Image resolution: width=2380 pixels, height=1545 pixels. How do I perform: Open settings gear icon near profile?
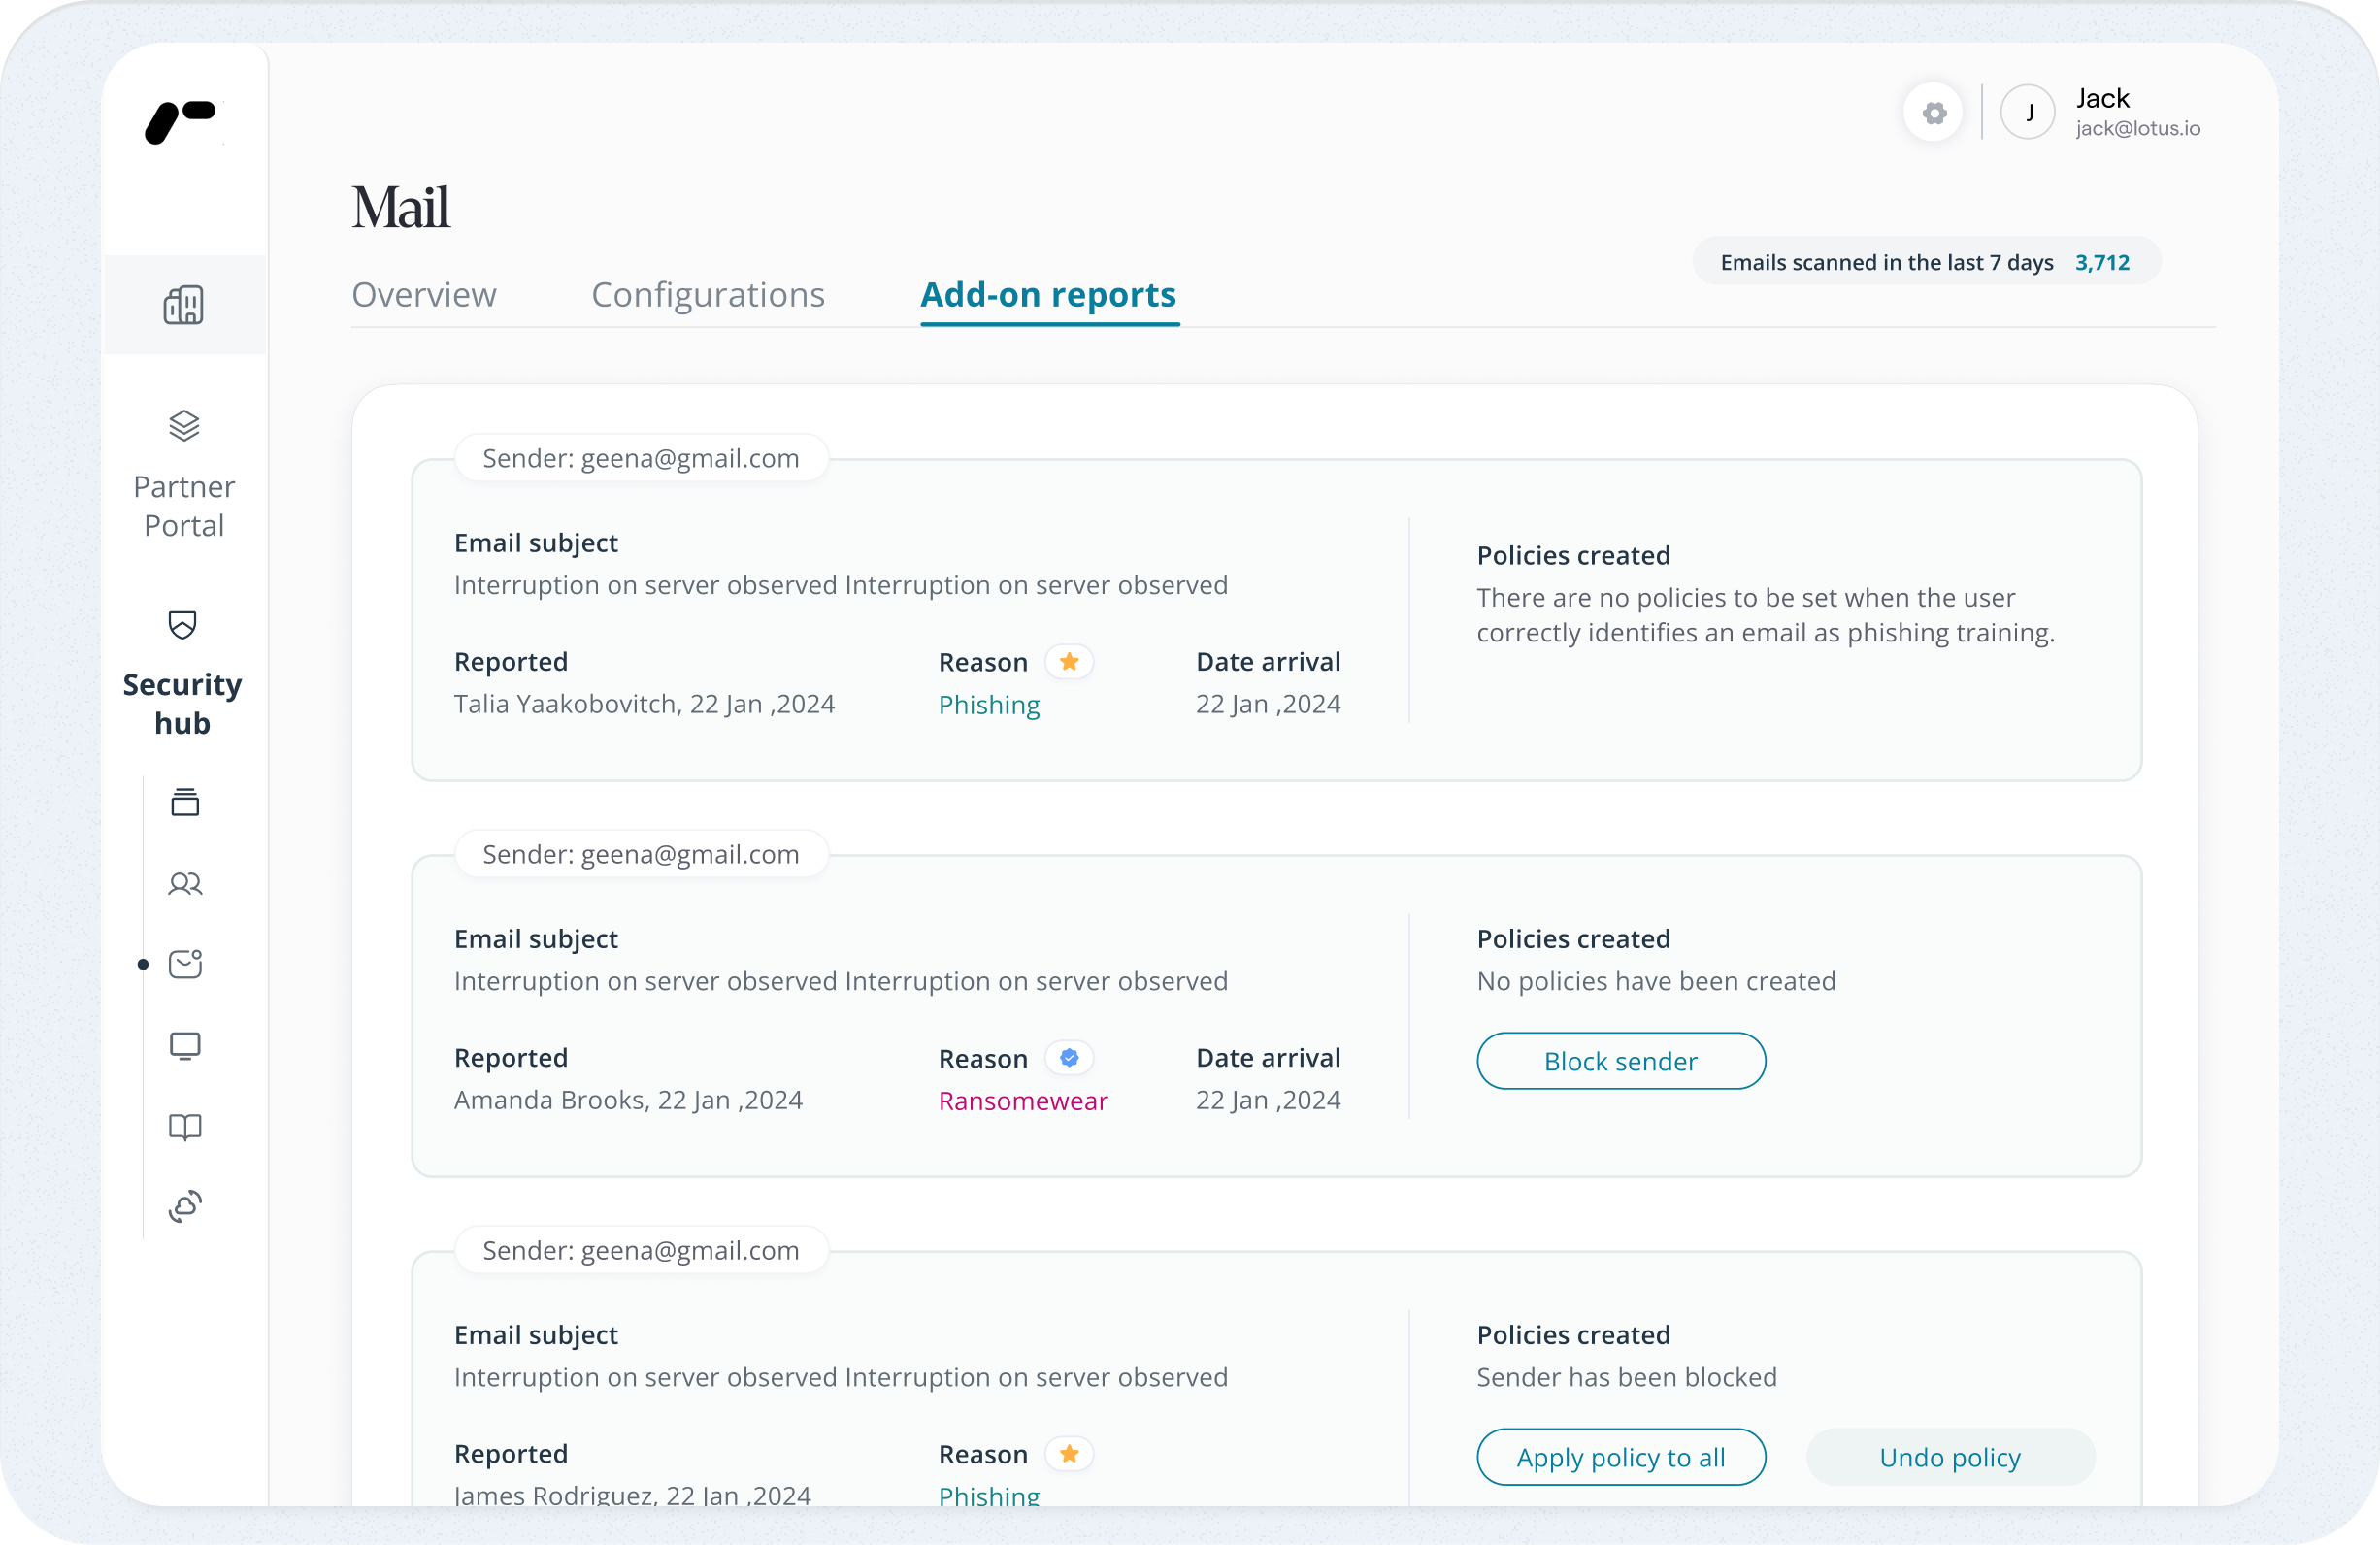(1934, 113)
